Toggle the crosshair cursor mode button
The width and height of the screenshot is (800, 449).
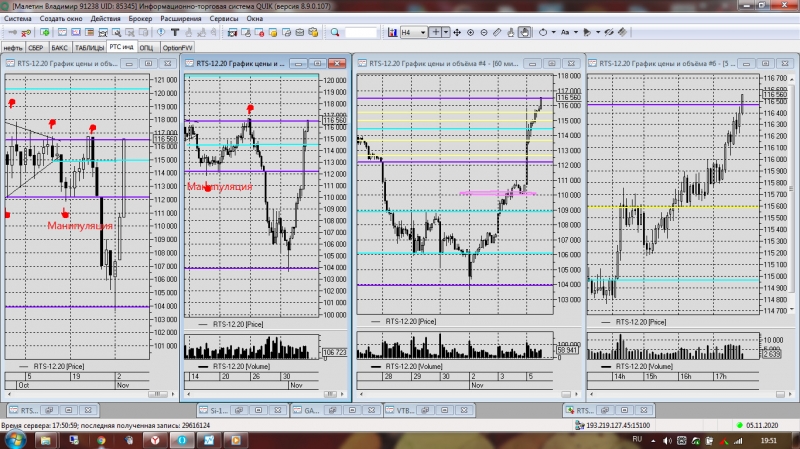pos(436,32)
